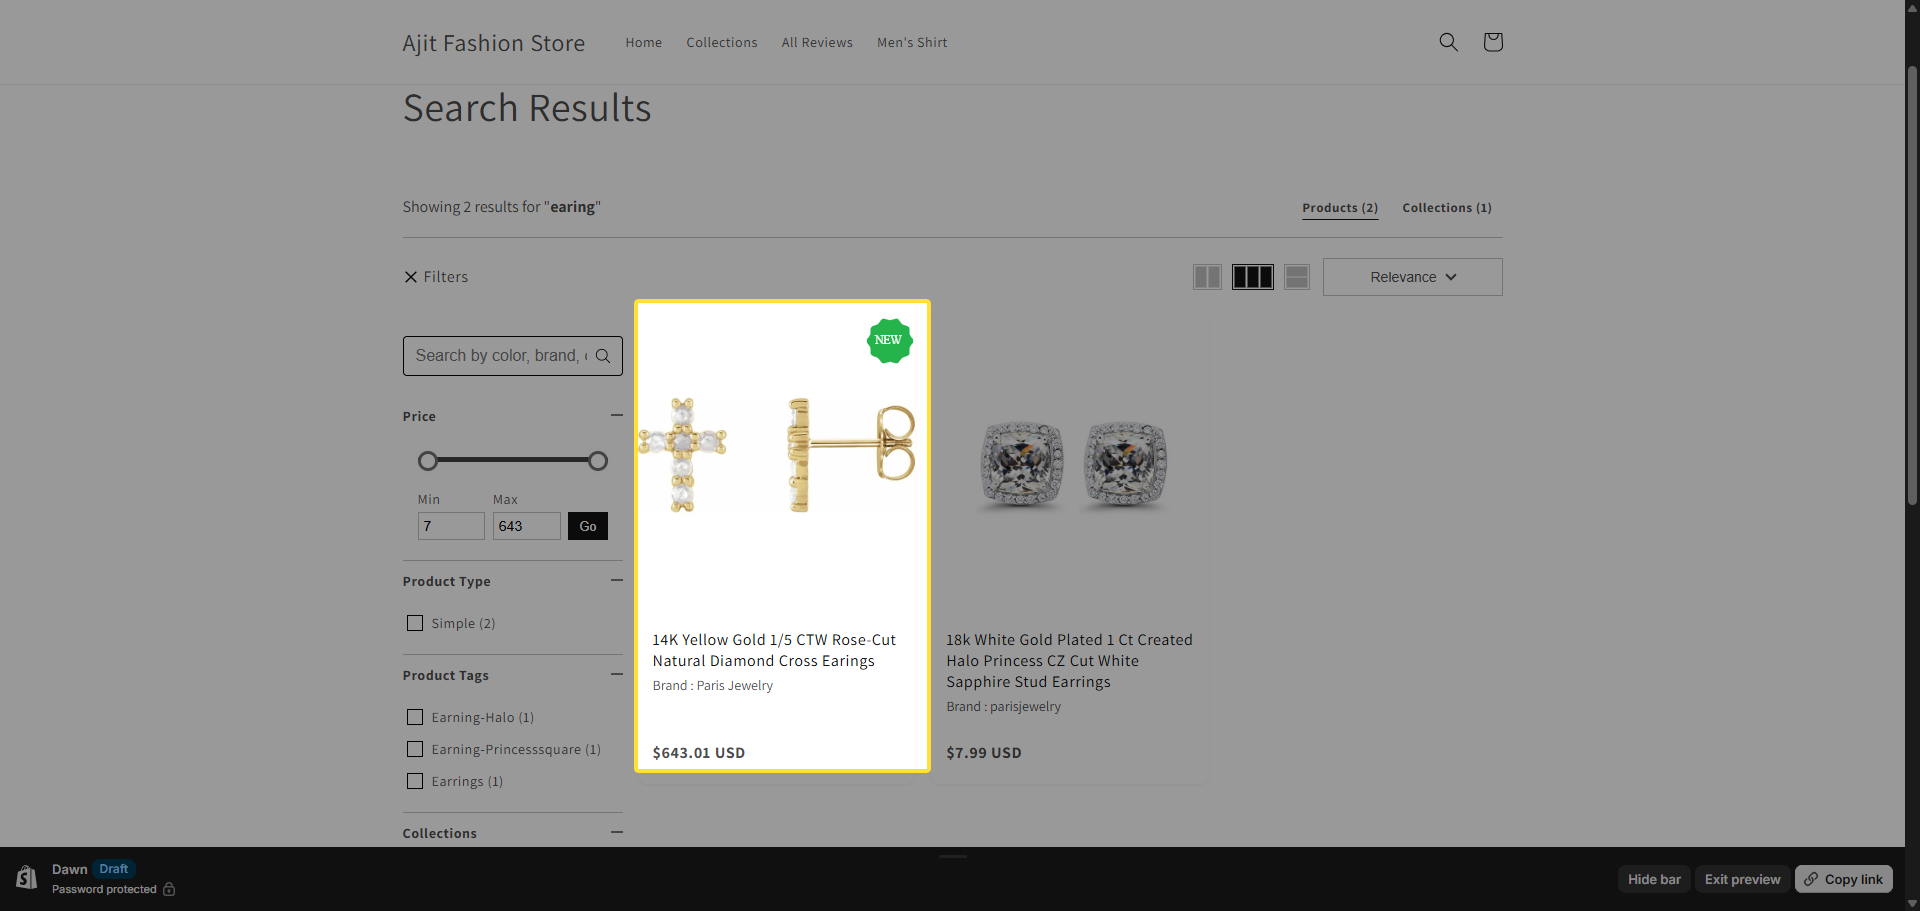Tick the Earning-Princesssquare checkbox

tap(415, 749)
